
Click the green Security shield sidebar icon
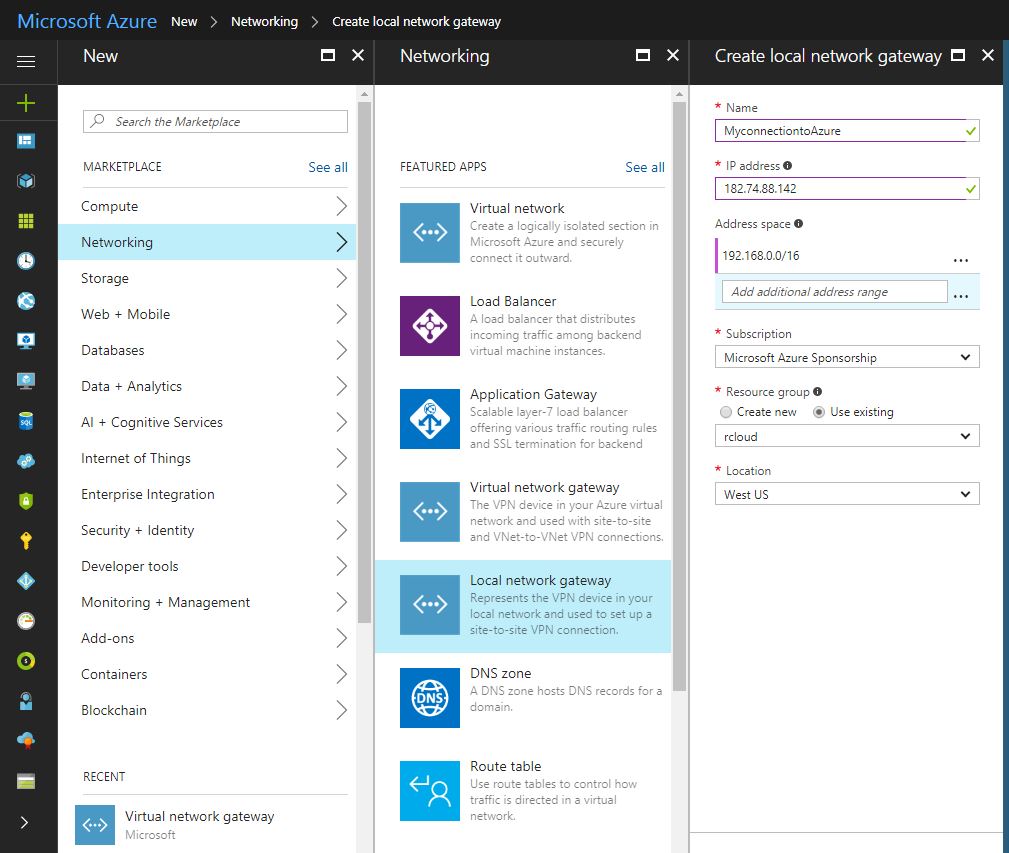coord(26,501)
